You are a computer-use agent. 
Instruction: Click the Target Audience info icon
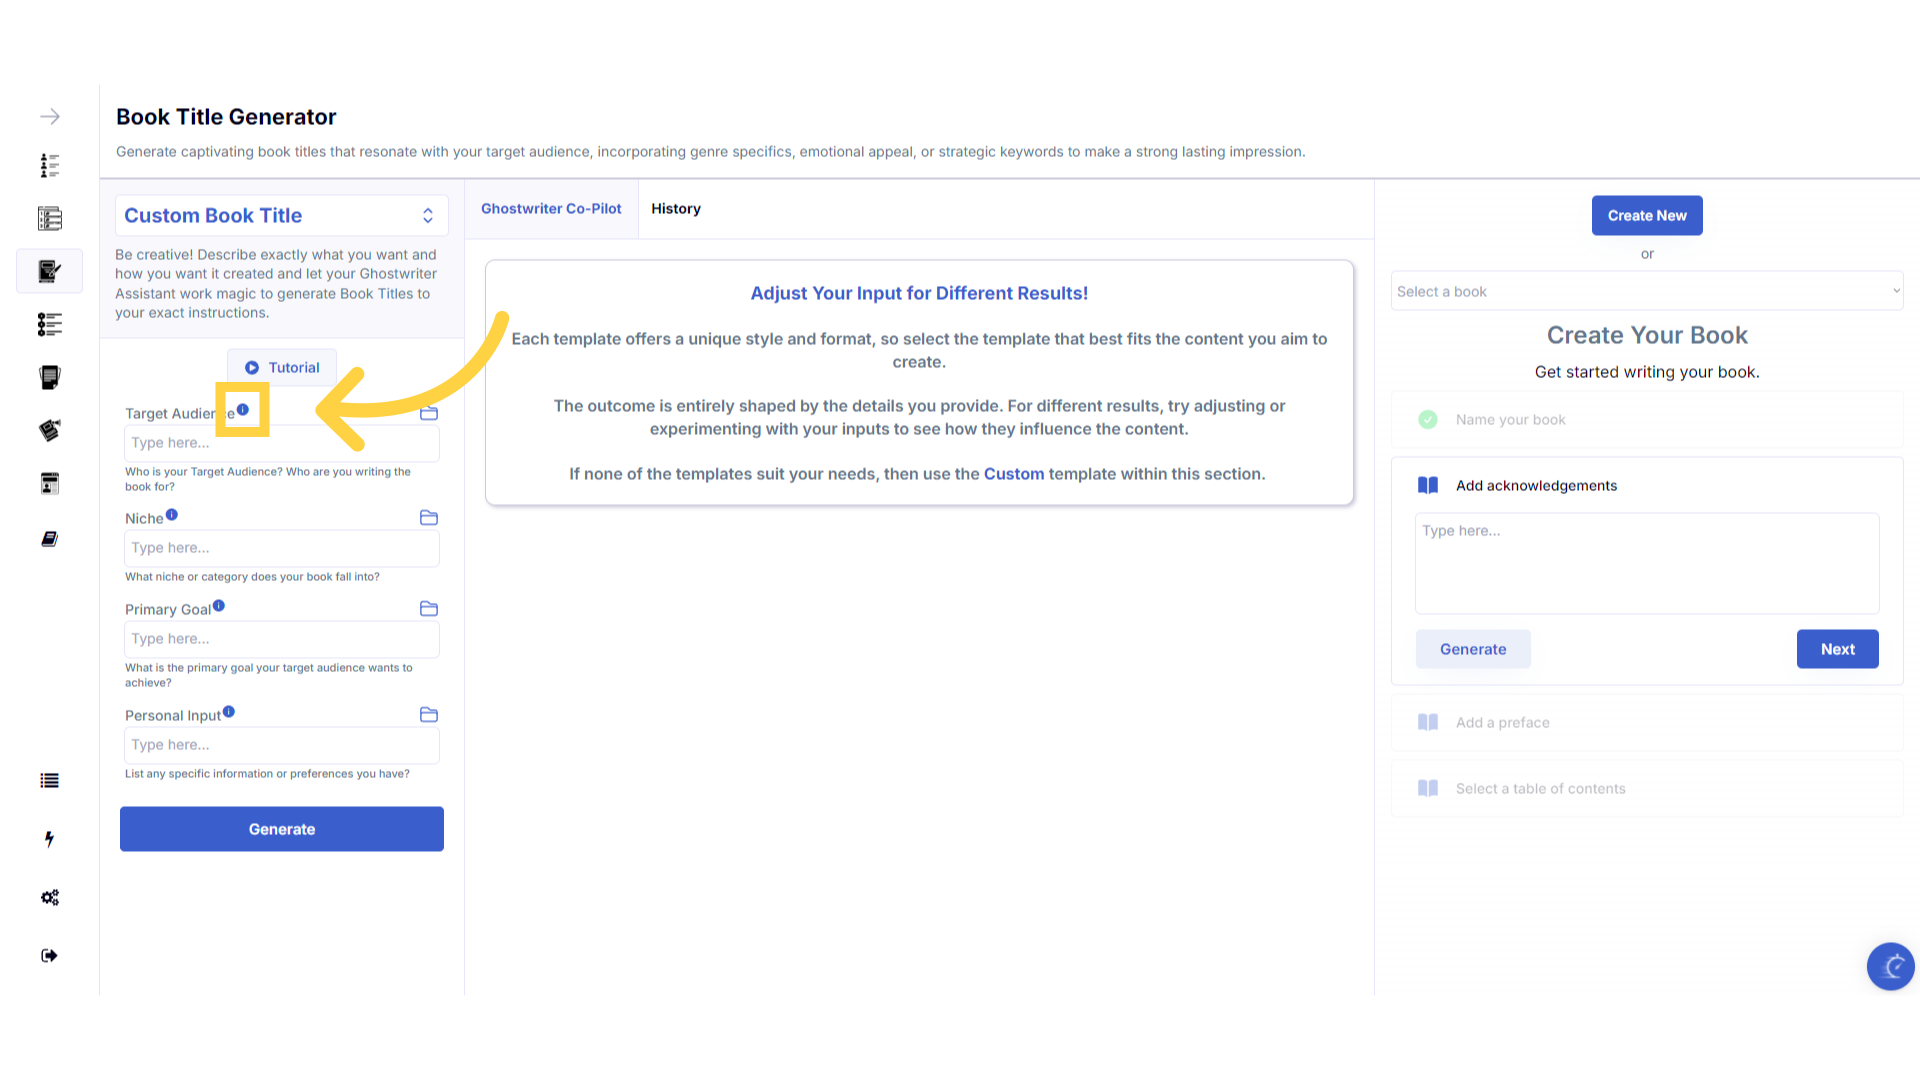(x=243, y=410)
